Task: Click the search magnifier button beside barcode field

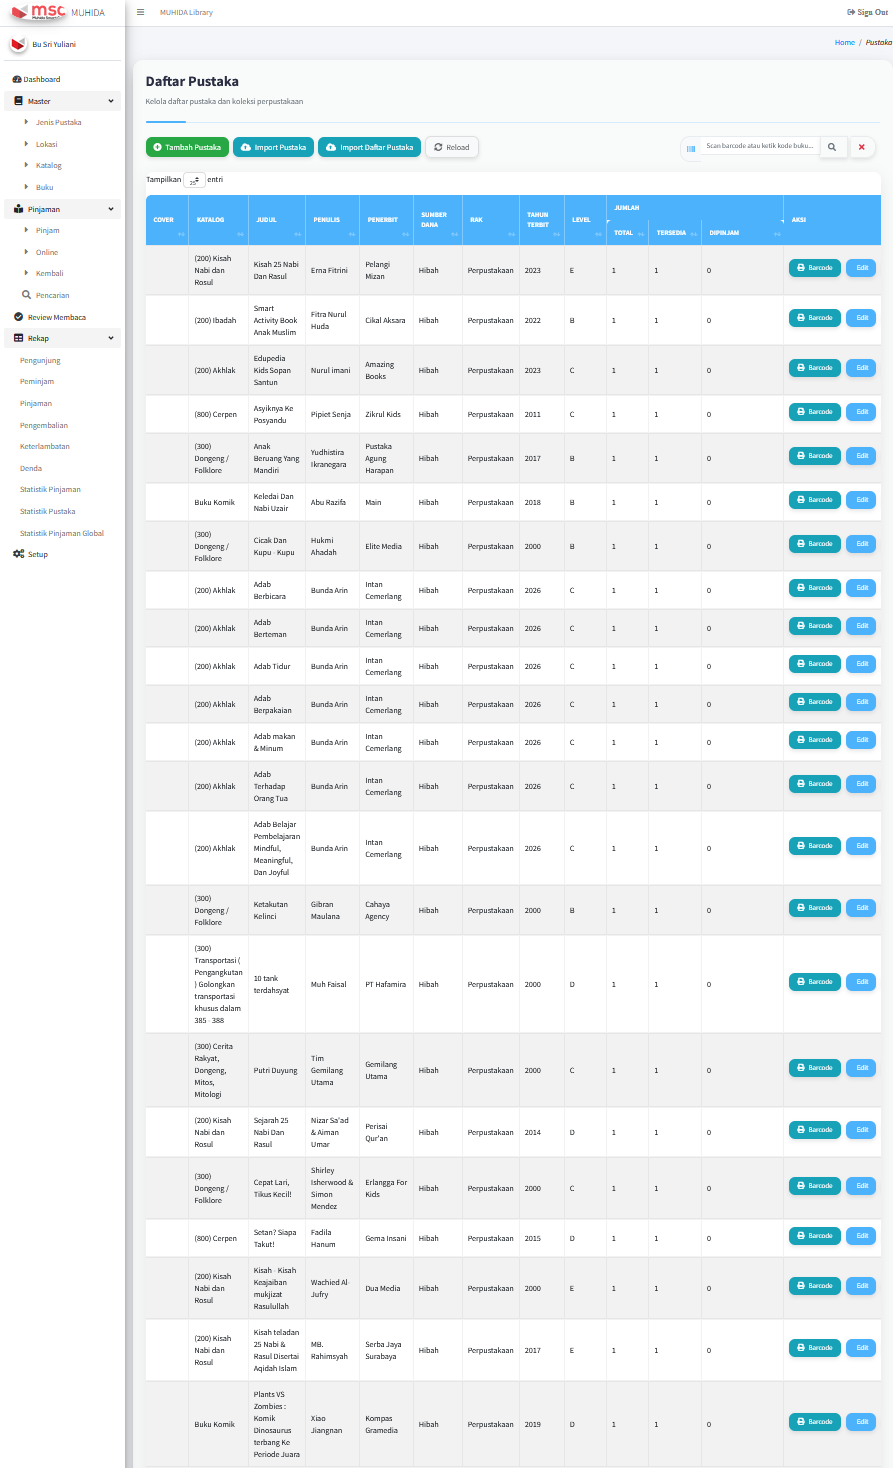Action: click(x=832, y=148)
